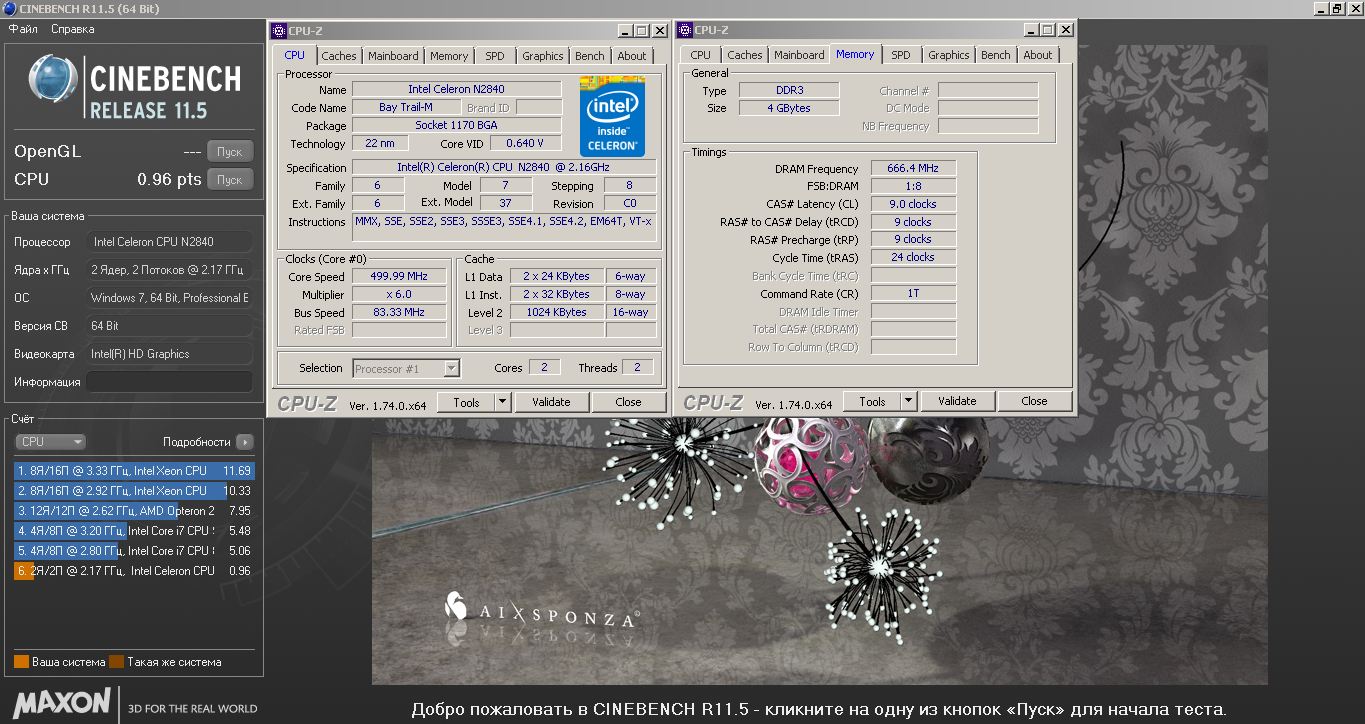This screenshot has height=724, width=1365.
Task: Select ranking row 4 Core i7 5.48
Action: (x=134, y=531)
